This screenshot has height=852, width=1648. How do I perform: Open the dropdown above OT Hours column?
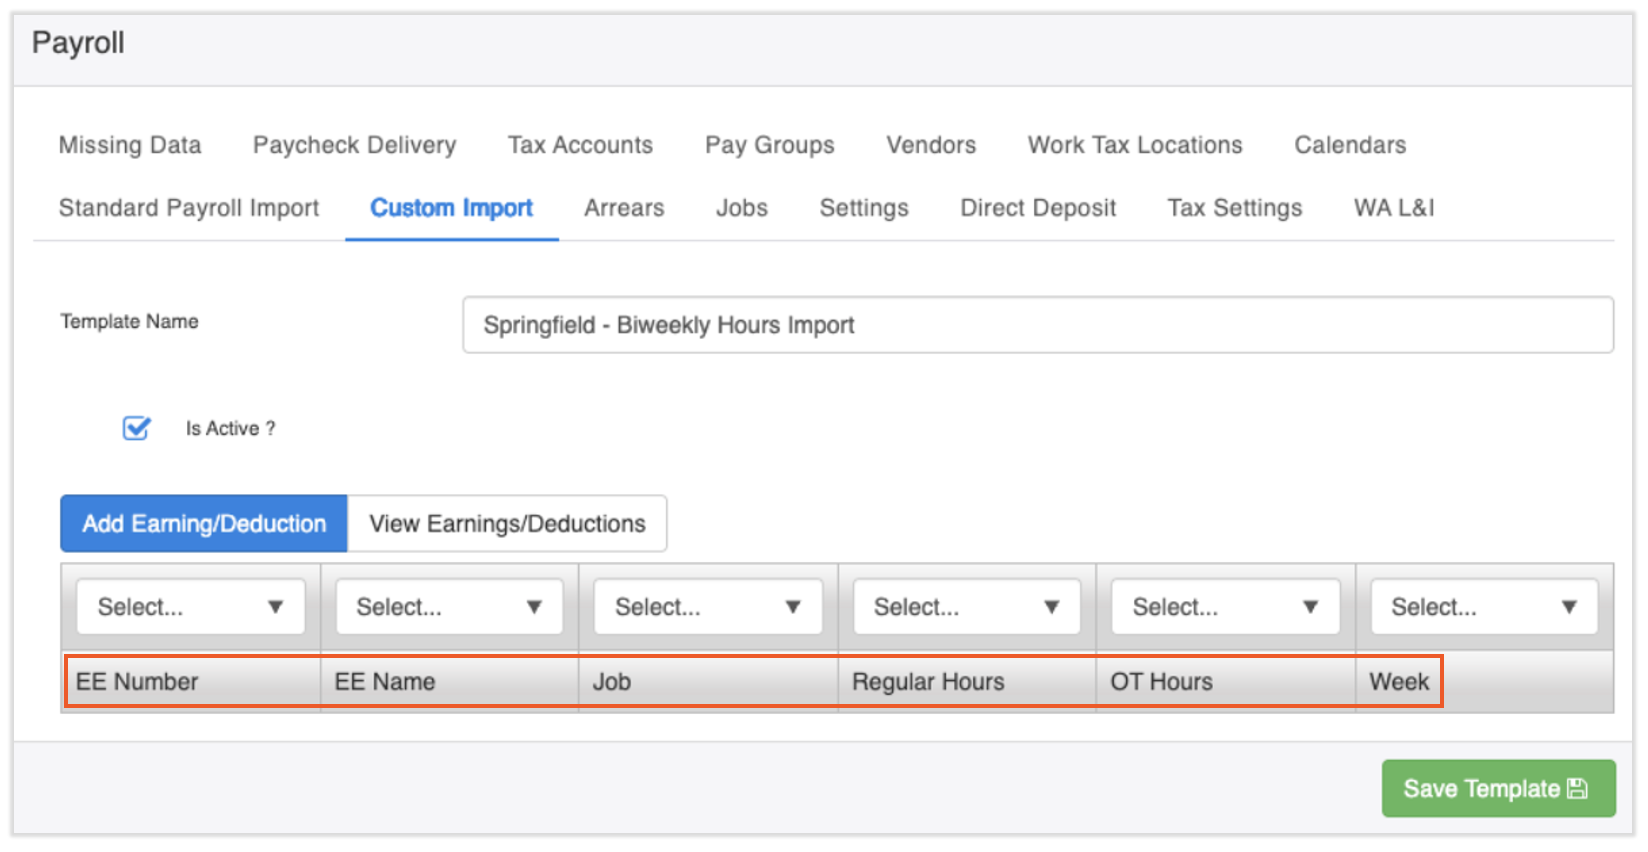(1224, 607)
